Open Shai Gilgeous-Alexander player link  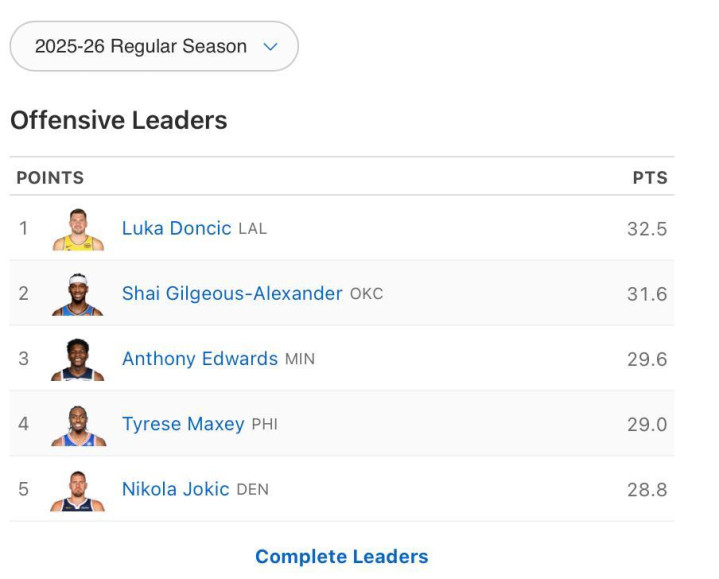click(x=232, y=294)
